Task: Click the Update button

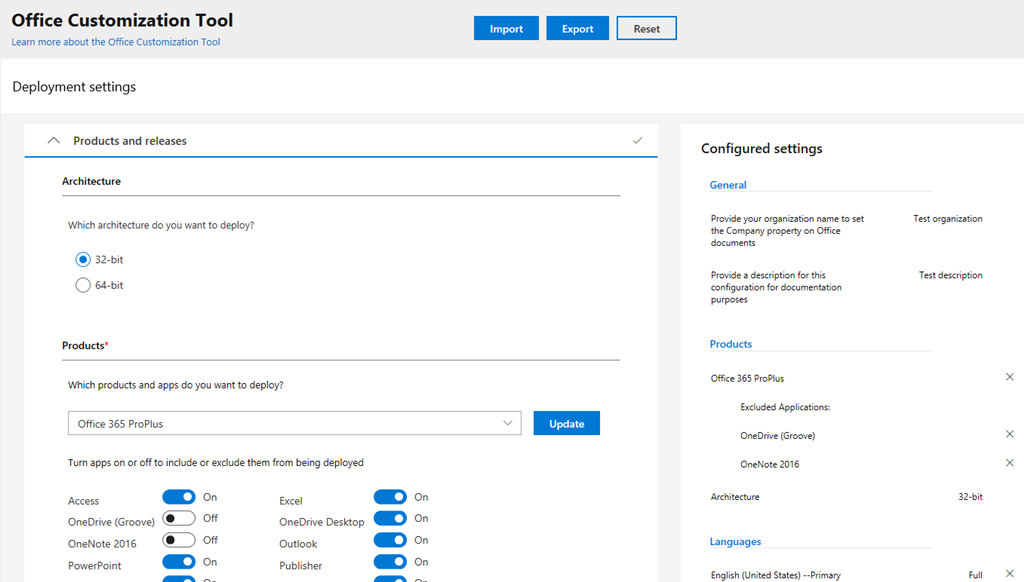Action: coord(566,423)
